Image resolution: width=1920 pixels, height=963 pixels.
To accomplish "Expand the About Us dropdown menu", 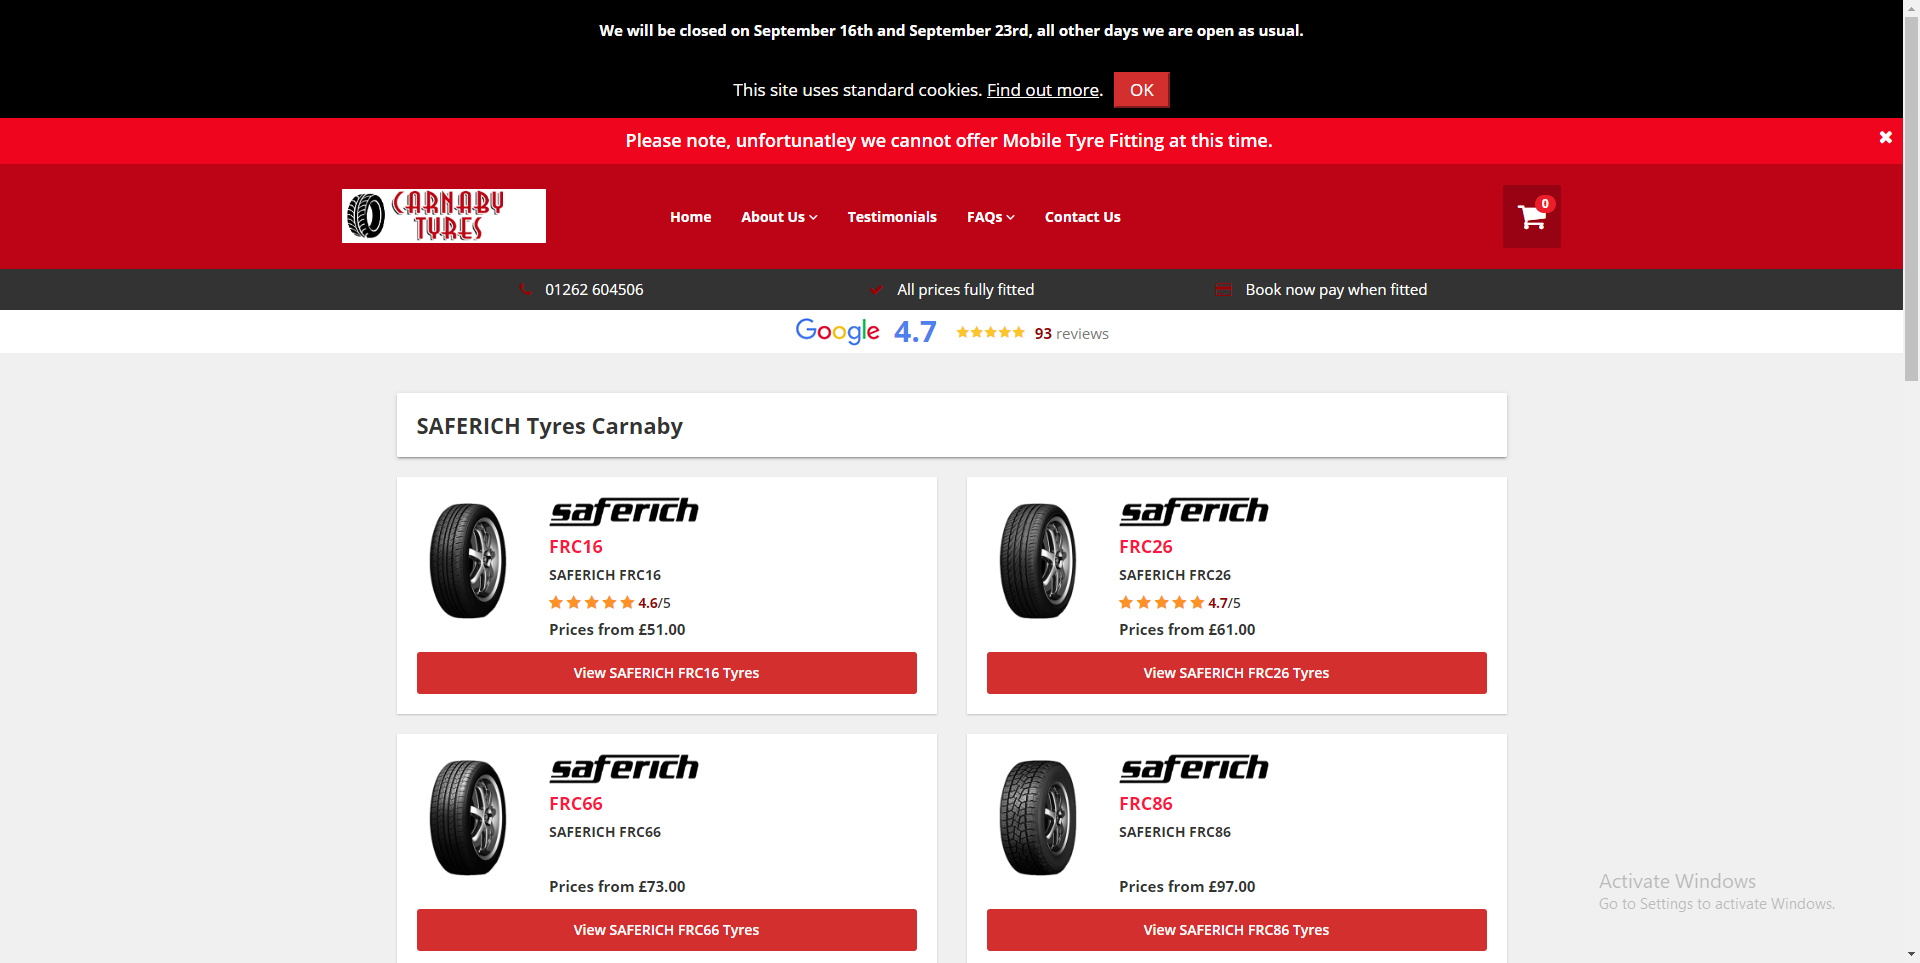I will tap(779, 217).
